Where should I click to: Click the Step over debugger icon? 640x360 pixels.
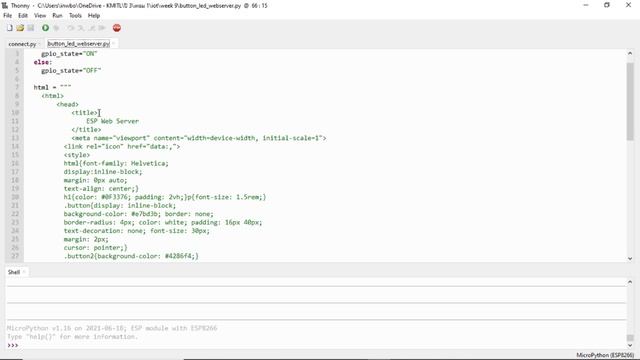click(x=71, y=28)
